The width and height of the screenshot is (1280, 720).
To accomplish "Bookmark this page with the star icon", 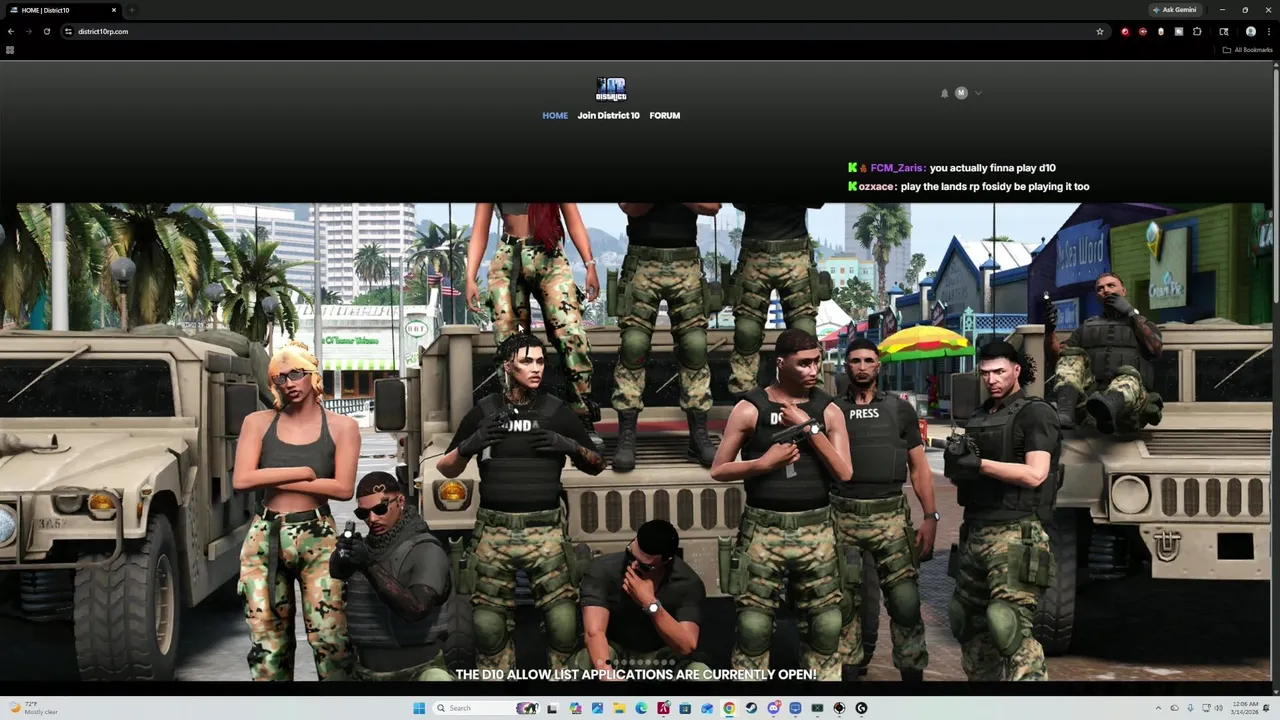I will (x=1100, y=31).
